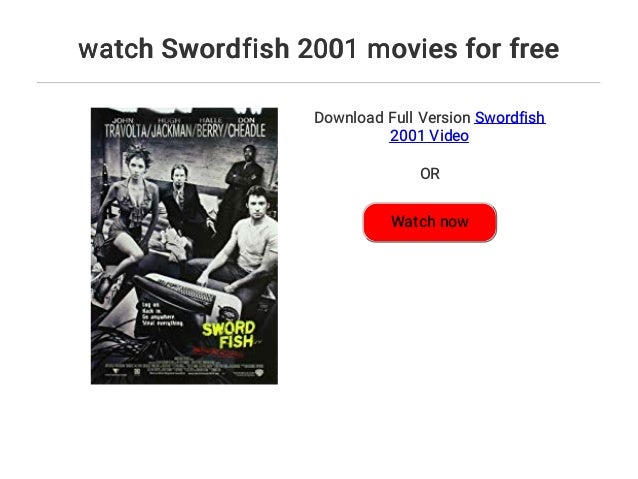
Task: Select the Swordfish movie poster image
Action: (x=184, y=246)
